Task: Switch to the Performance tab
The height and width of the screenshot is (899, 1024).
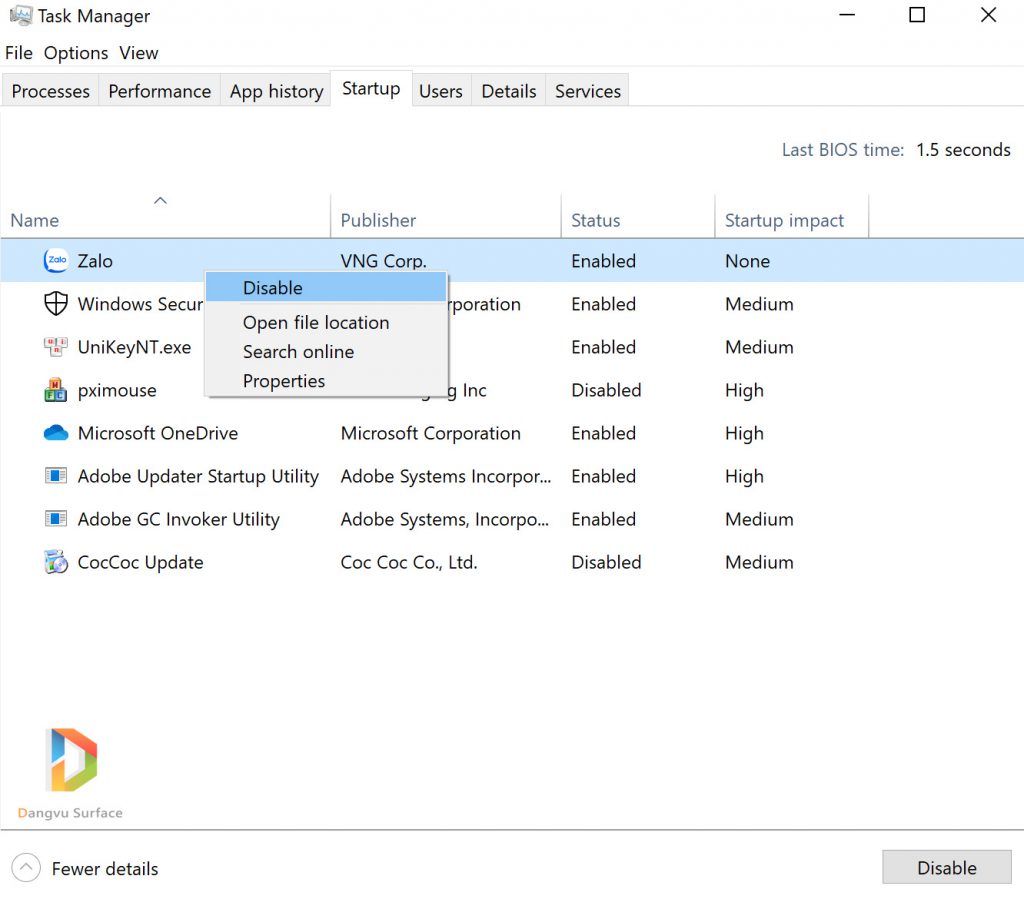Action: click(159, 91)
